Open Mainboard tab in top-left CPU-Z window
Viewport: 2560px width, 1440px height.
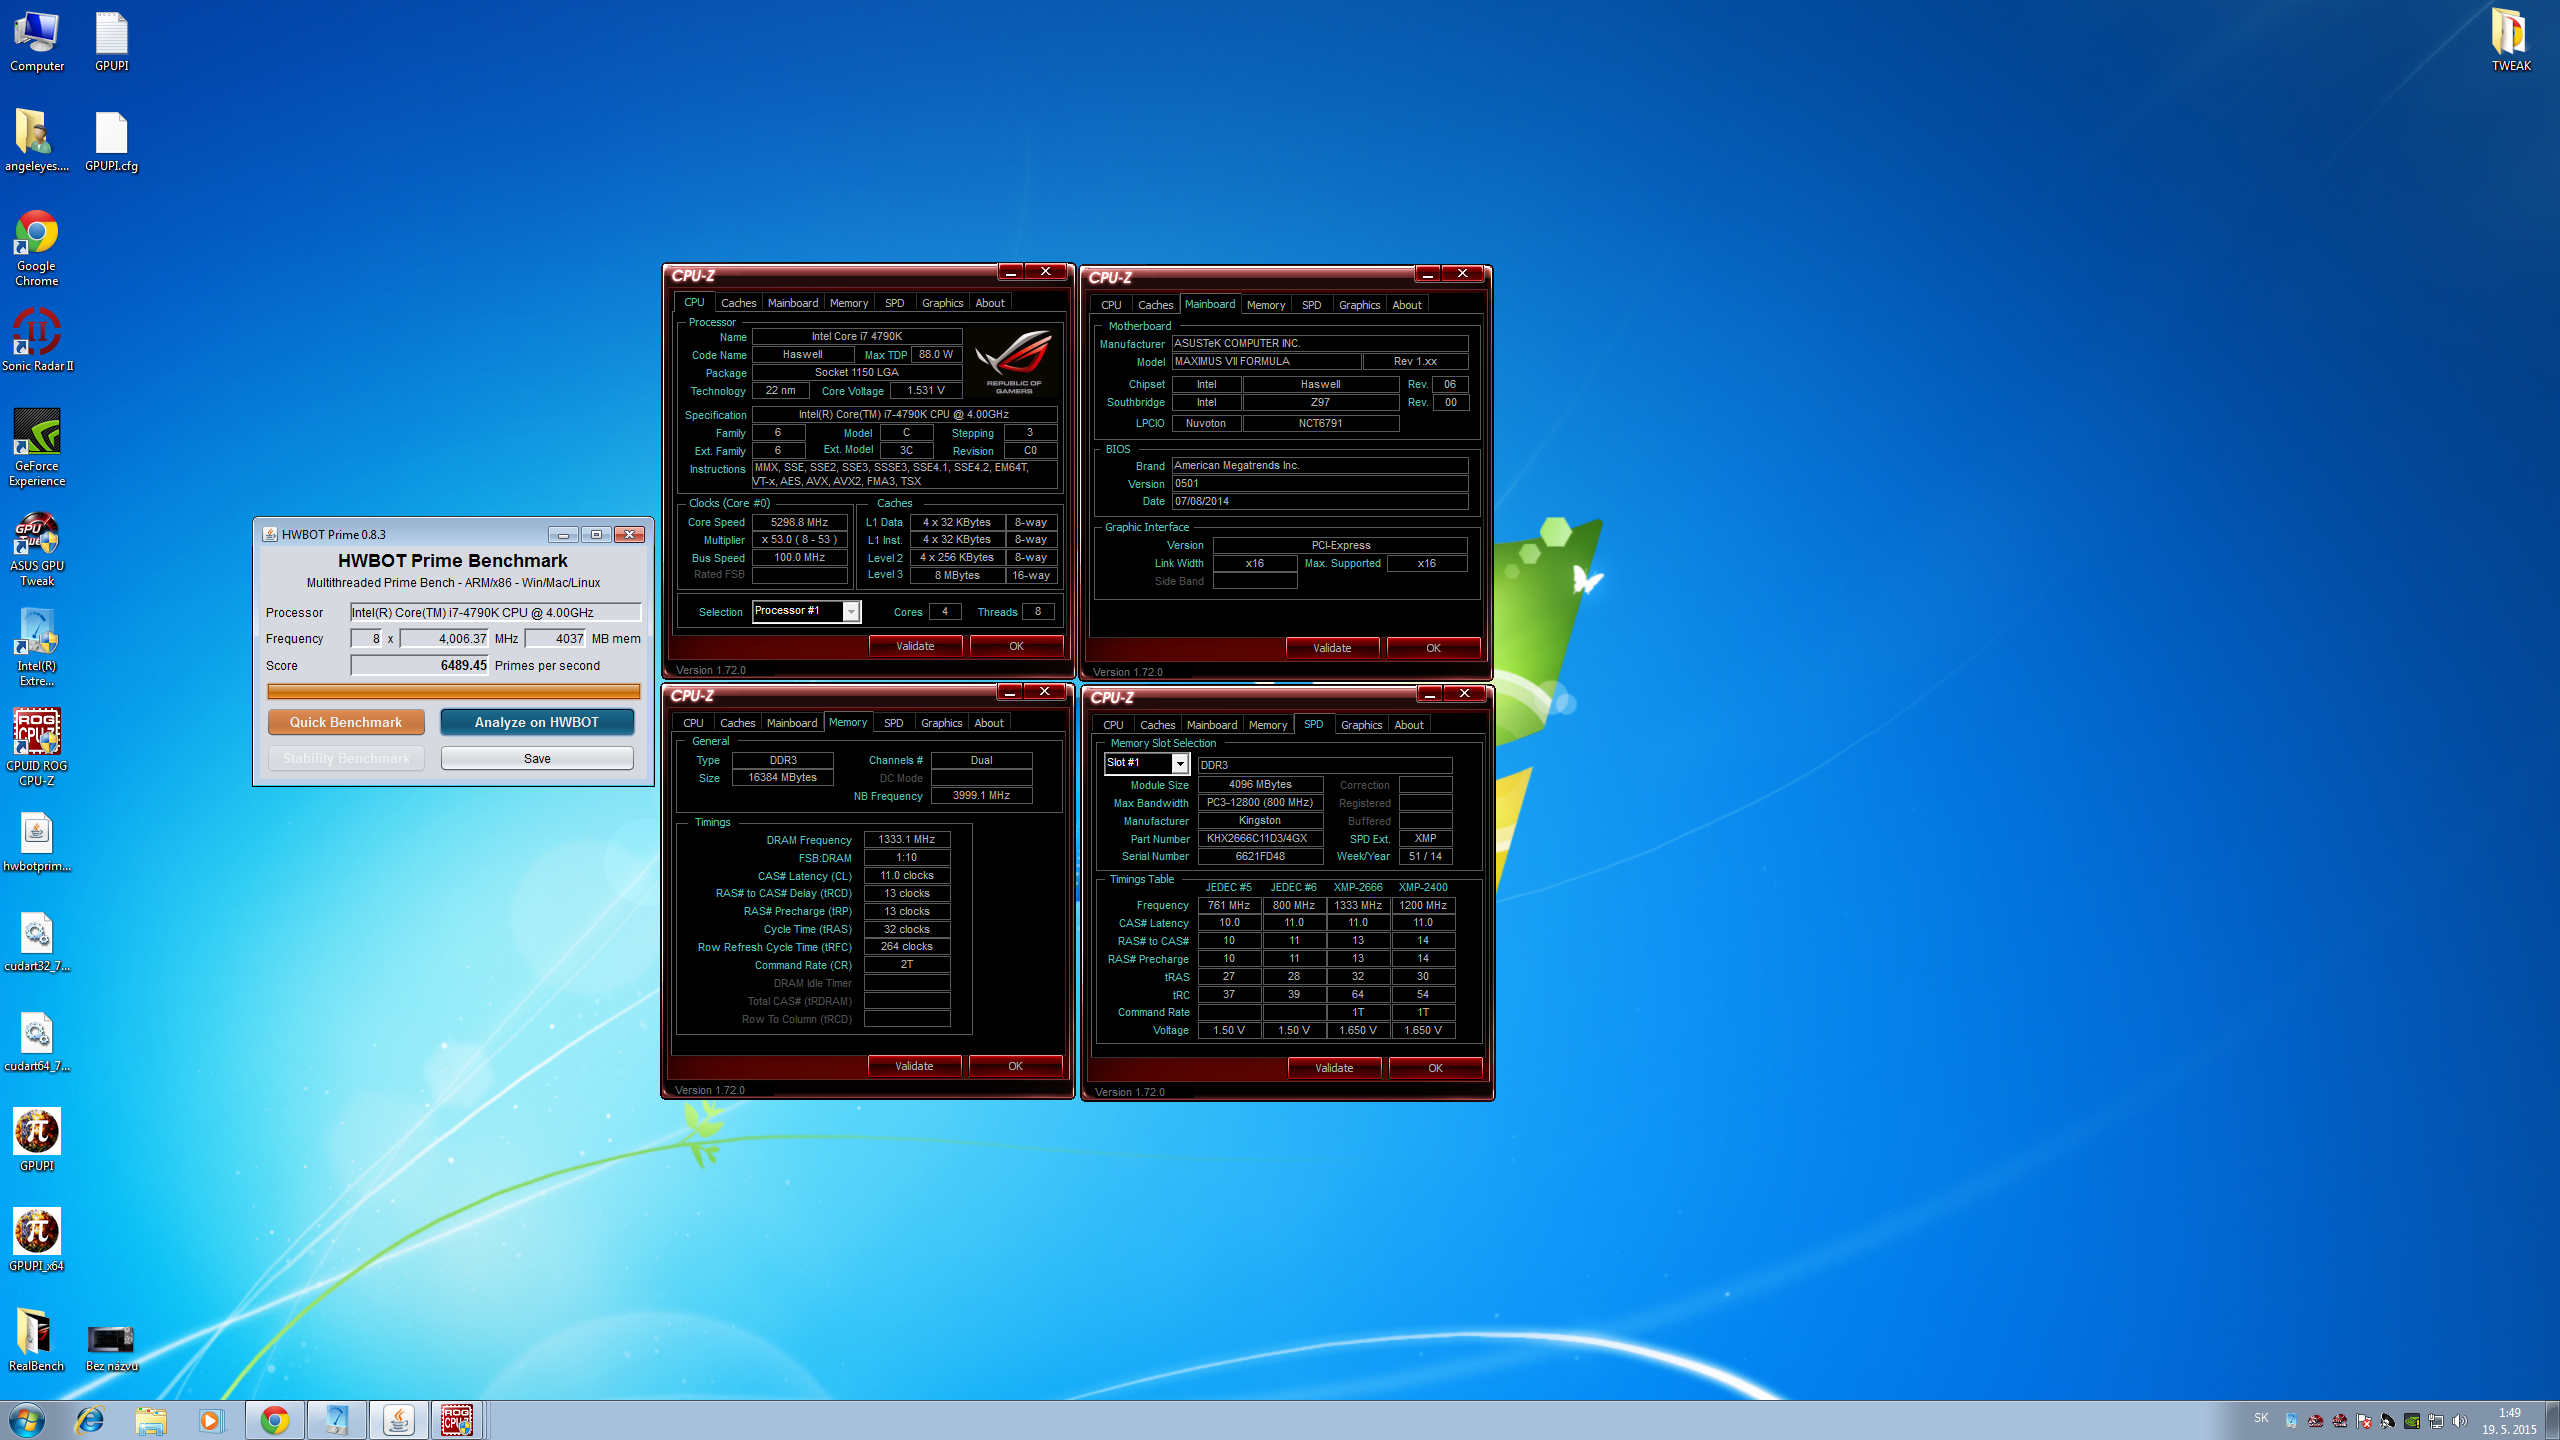tap(793, 303)
